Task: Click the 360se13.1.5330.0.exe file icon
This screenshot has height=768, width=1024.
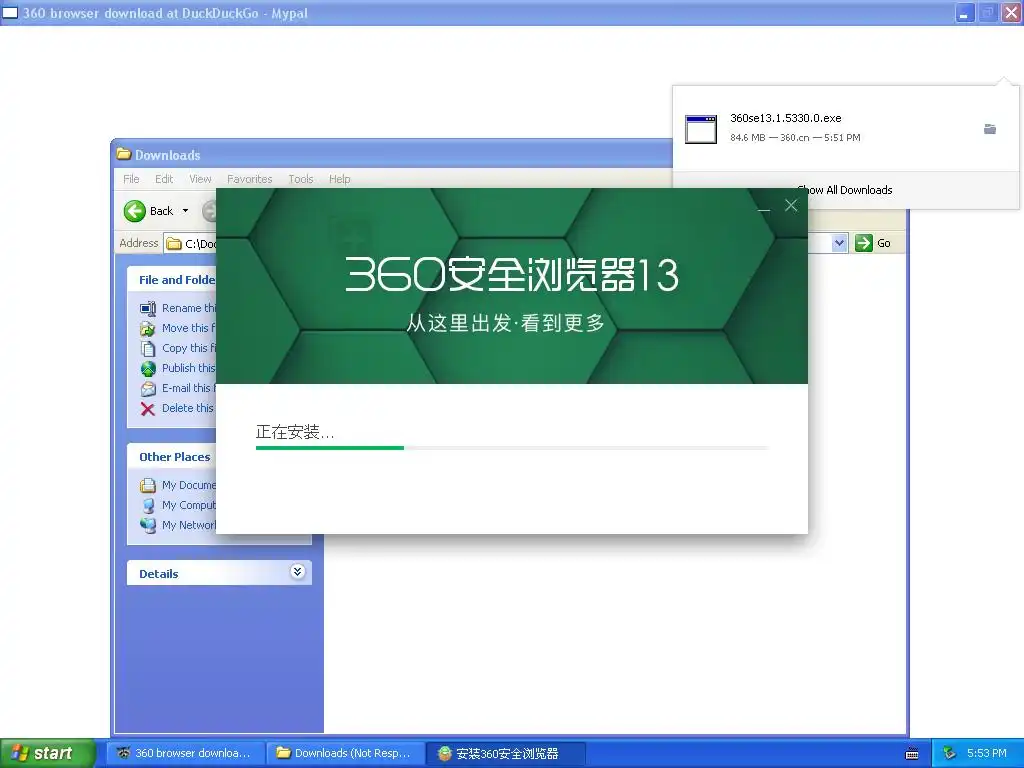Action: 701,129
